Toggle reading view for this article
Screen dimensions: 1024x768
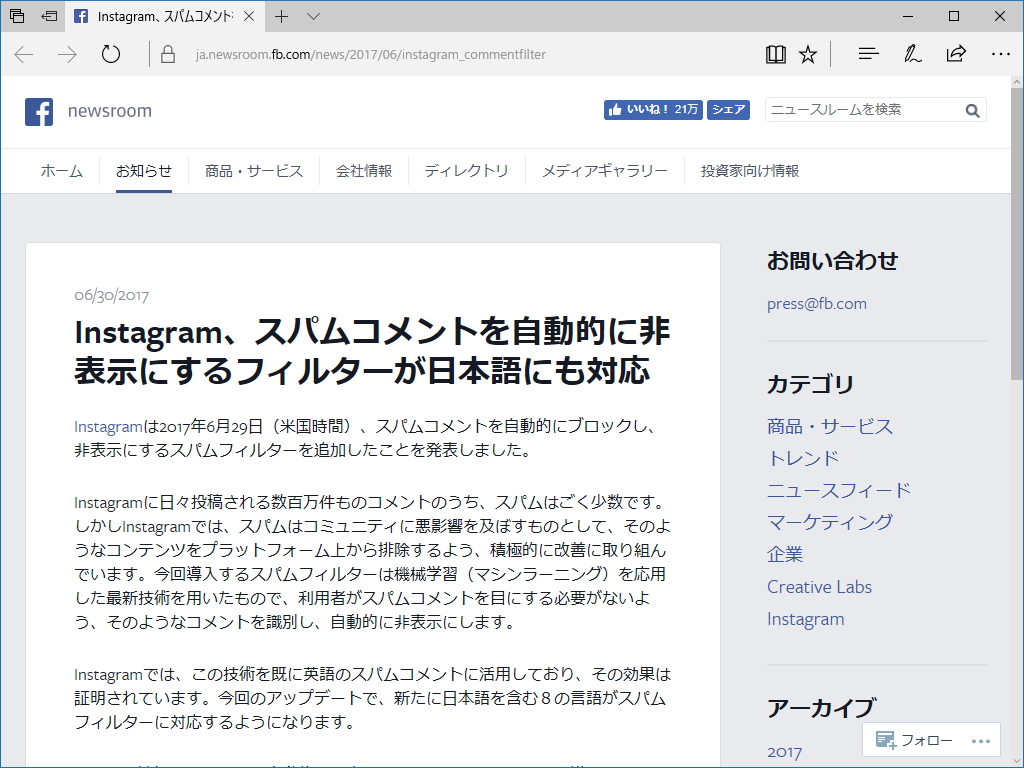776,53
